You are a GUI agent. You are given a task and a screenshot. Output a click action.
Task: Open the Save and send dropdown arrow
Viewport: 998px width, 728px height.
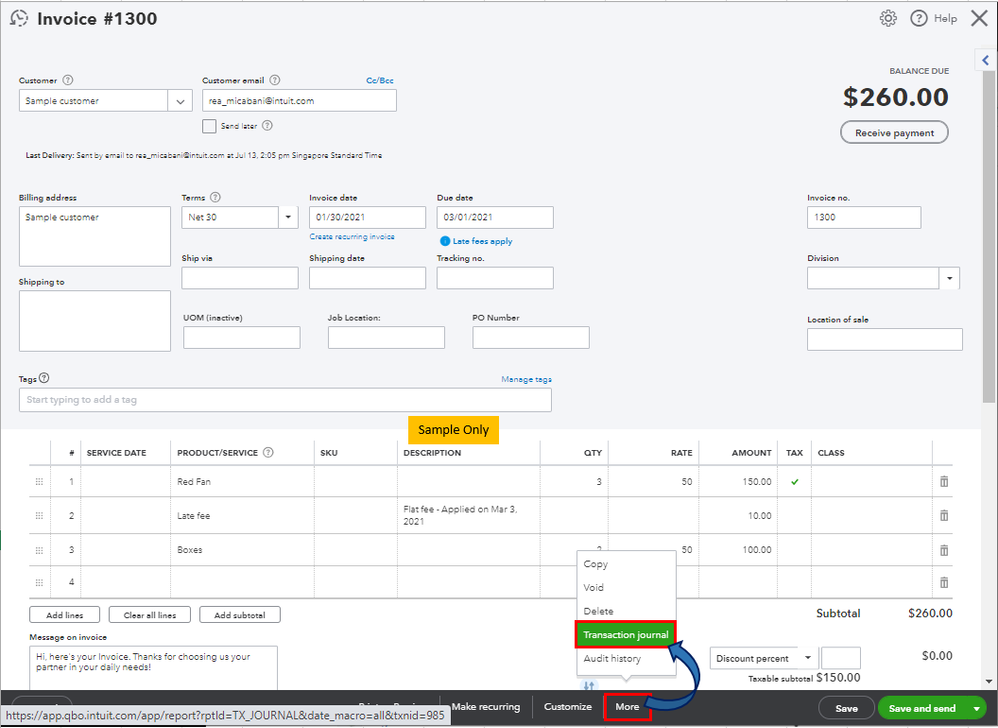[x=977, y=708]
